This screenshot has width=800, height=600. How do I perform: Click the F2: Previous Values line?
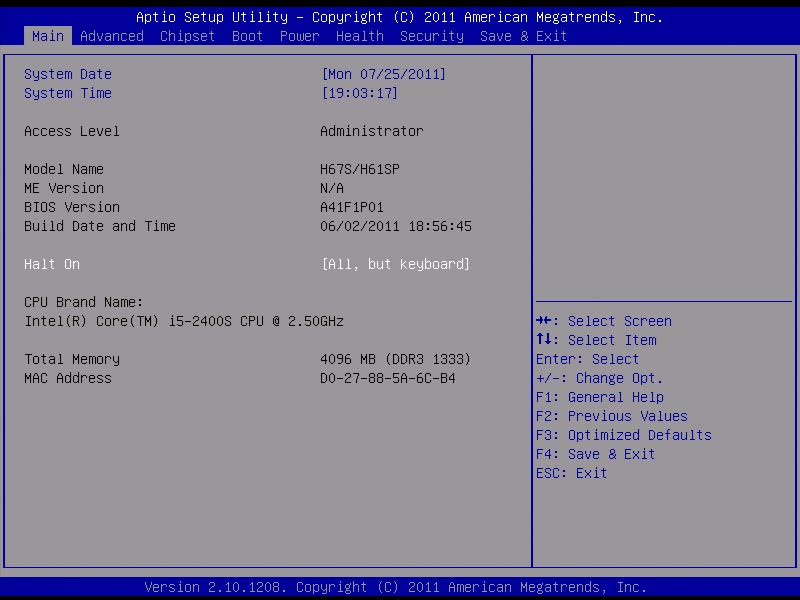point(612,416)
